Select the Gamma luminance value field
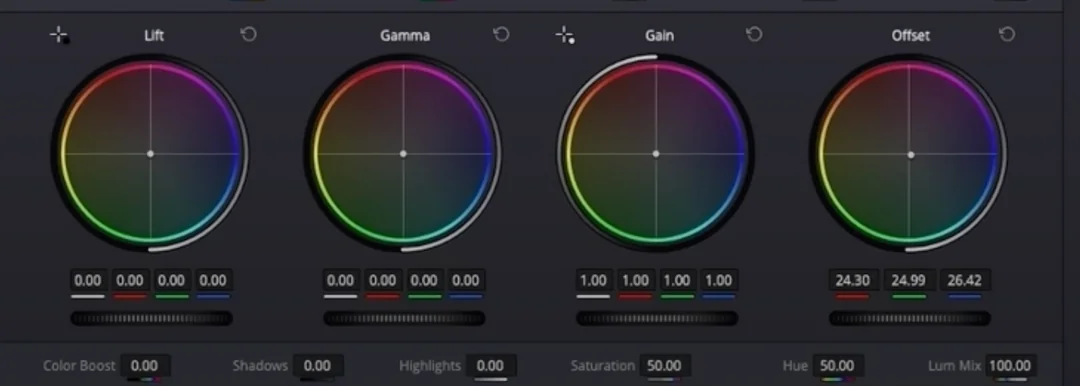The height and width of the screenshot is (386, 1080). 340,281
